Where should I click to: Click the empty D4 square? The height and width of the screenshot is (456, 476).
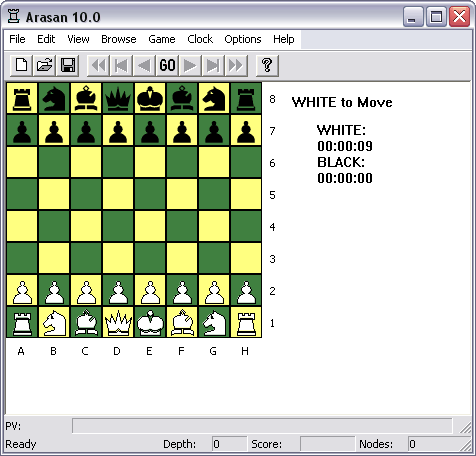pos(118,226)
